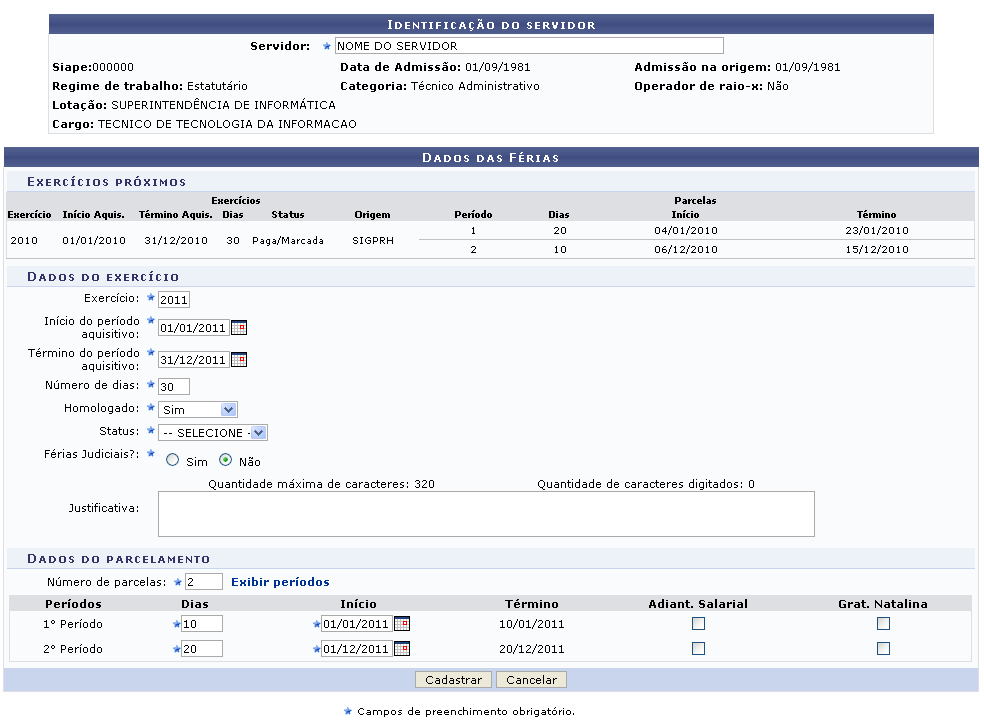
Task: Click the Exibir períodos link
Action: 280,582
